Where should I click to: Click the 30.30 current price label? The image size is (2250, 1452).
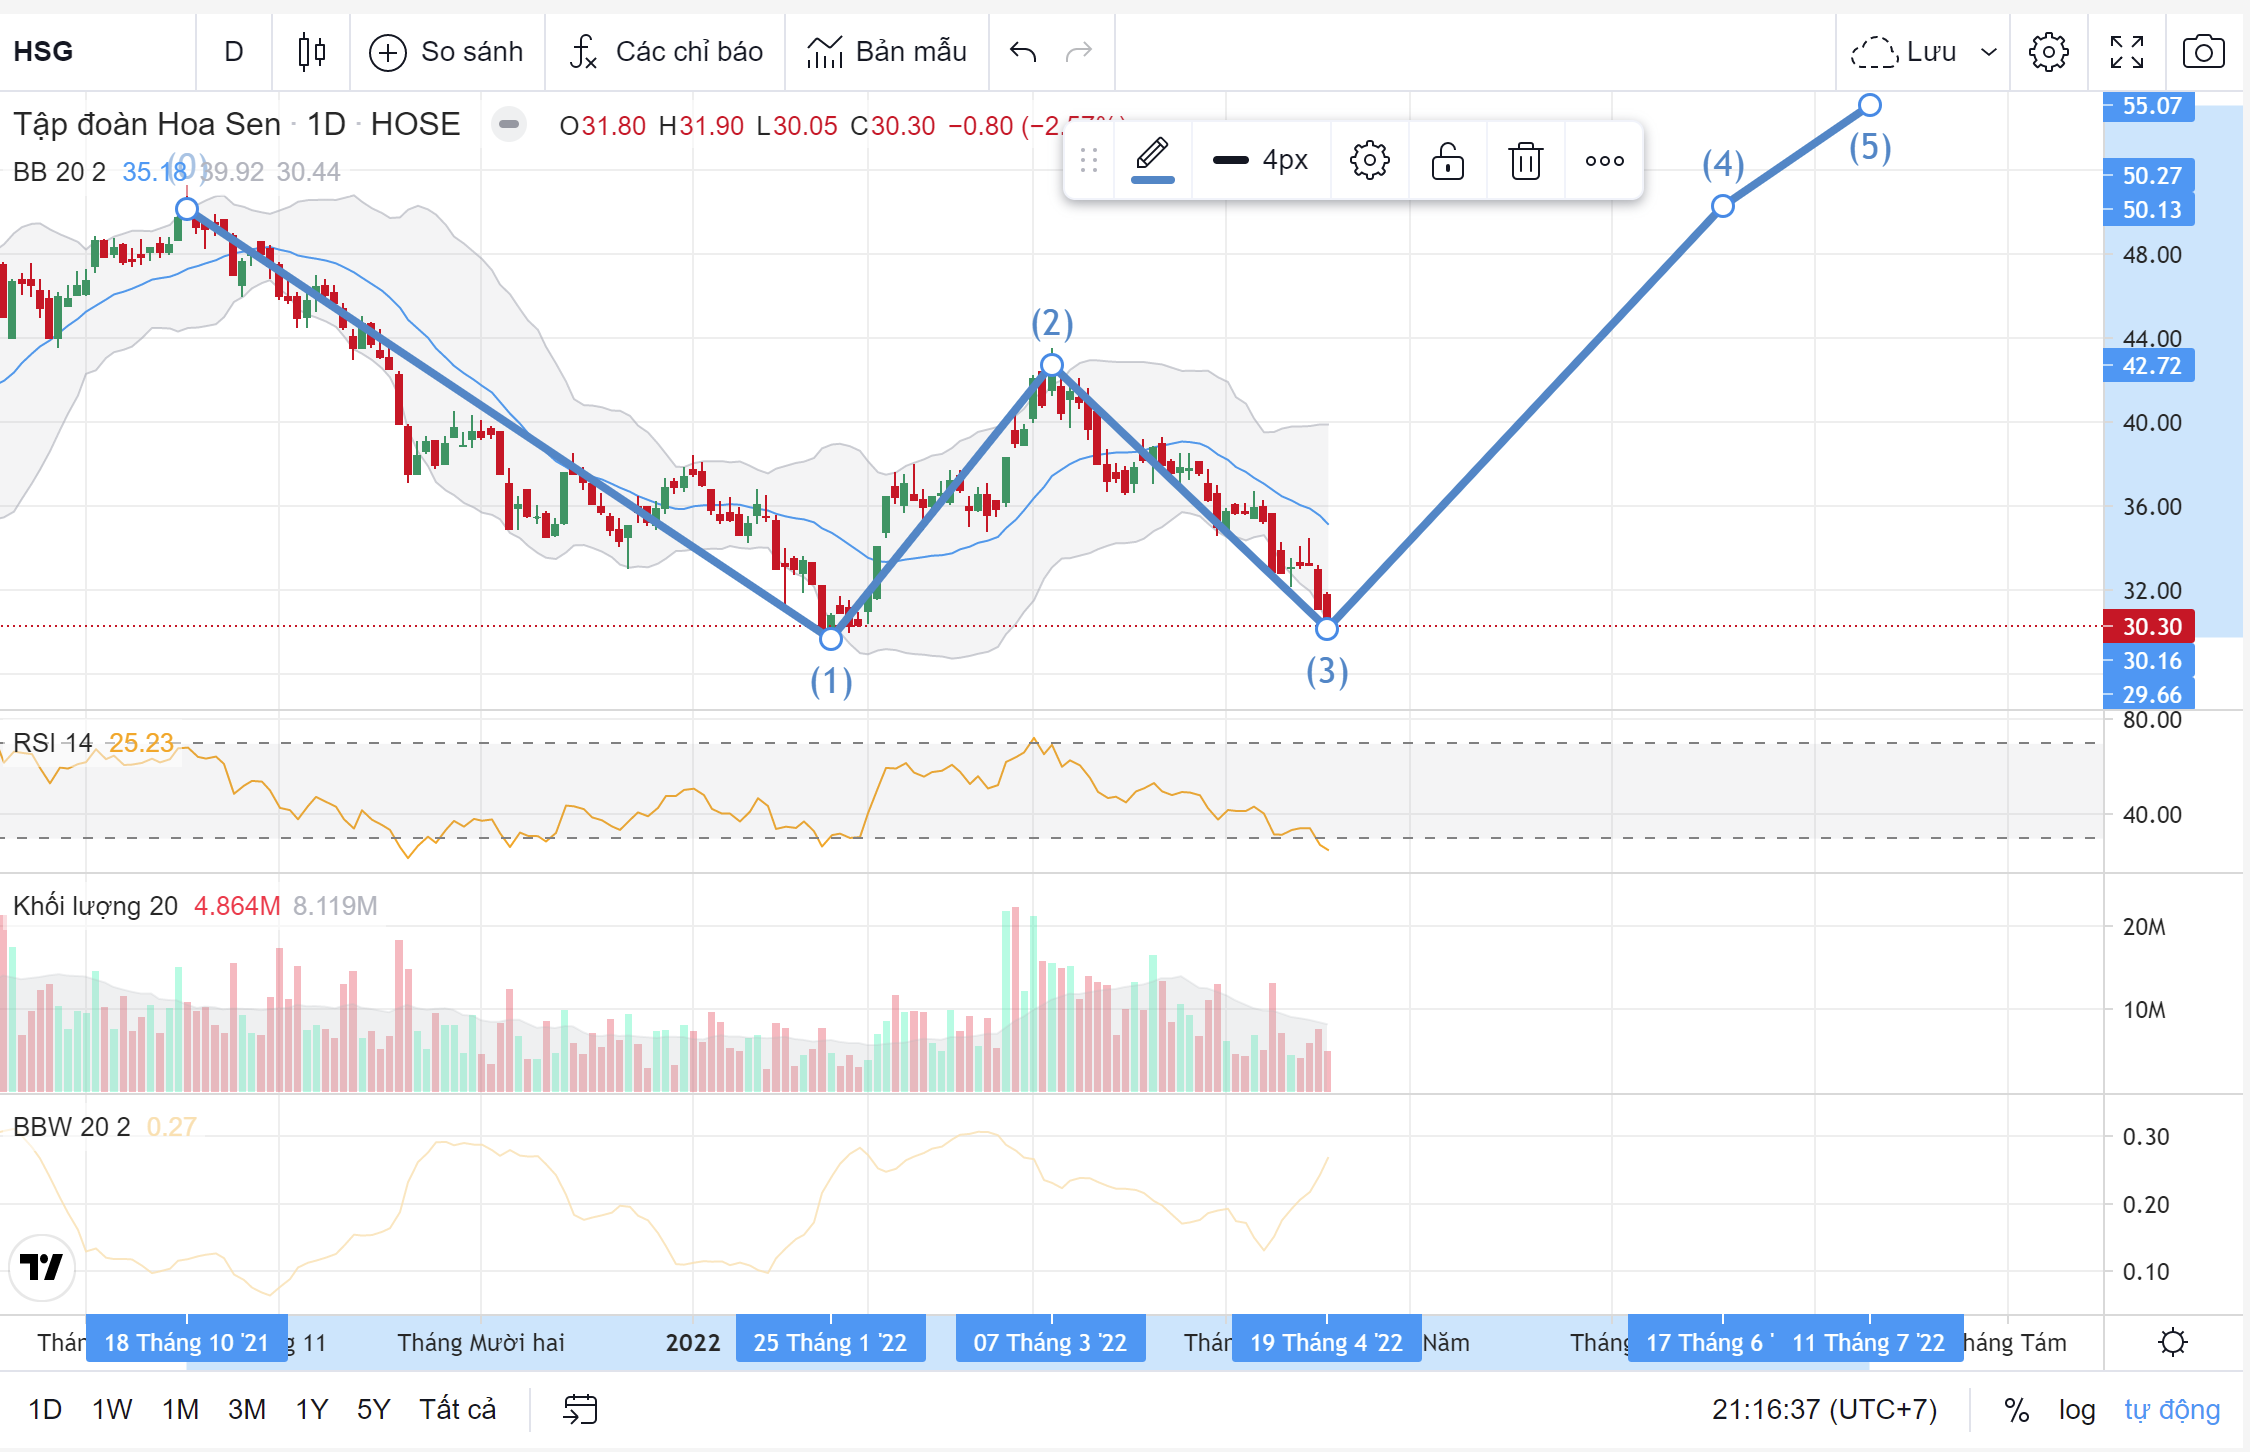coord(2149,626)
